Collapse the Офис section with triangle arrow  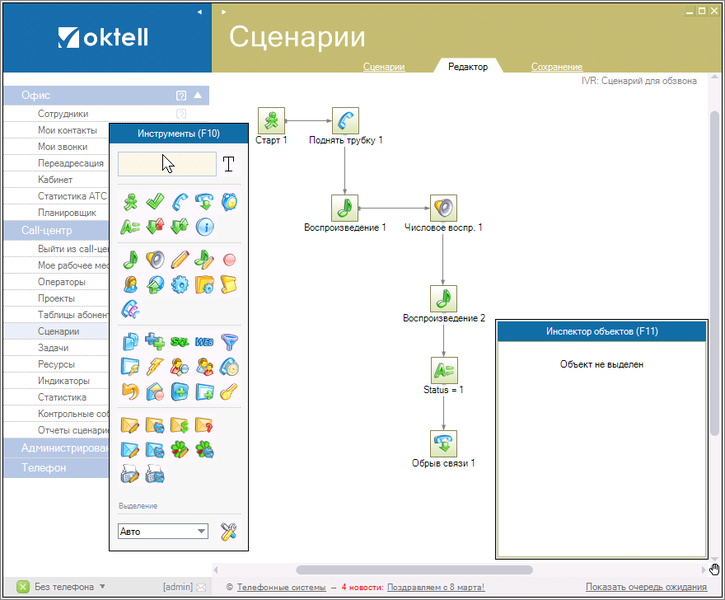(198, 95)
